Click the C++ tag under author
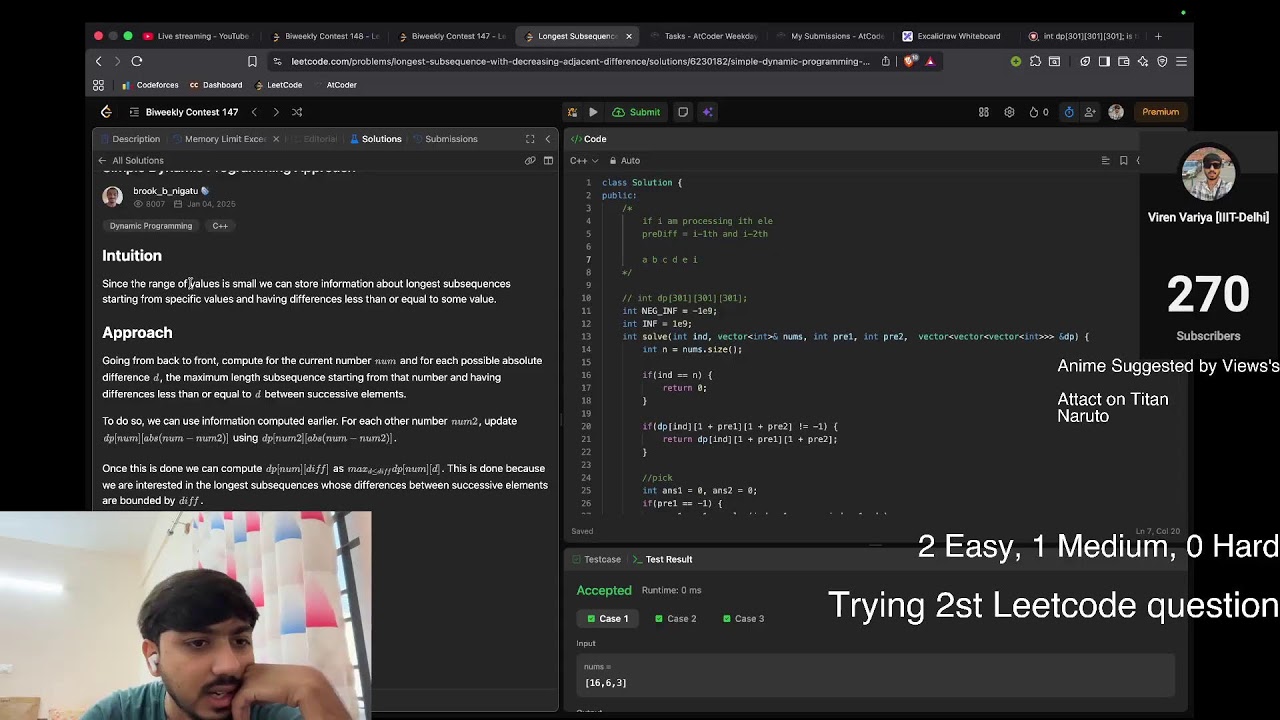This screenshot has height=720, width=1280. coord(220,226)
